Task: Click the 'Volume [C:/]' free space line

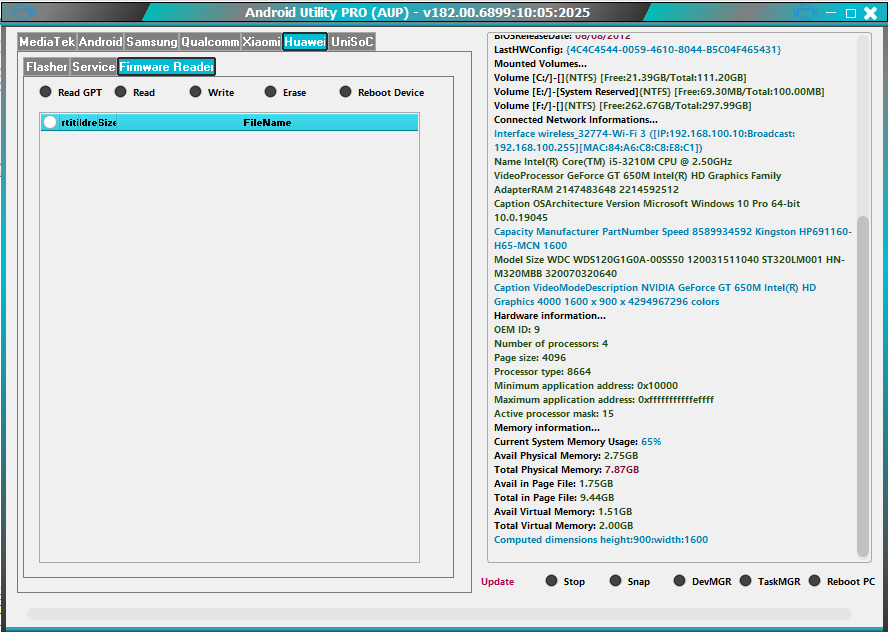Action: [x=620, y=78]
